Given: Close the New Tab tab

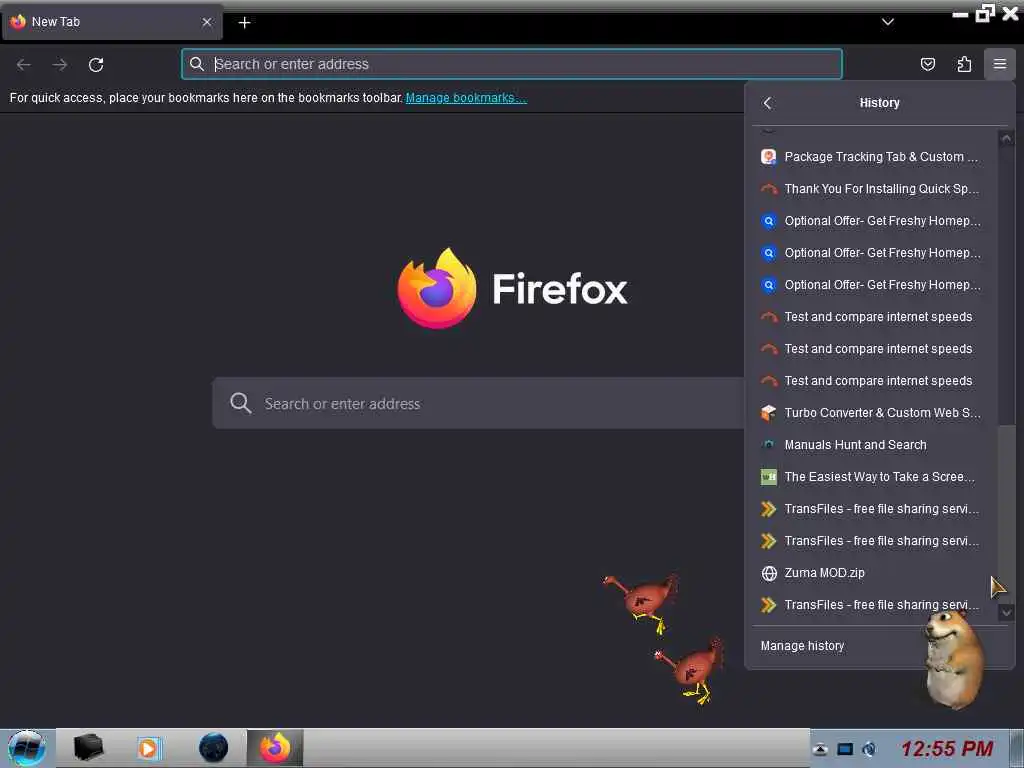Looking at the screenshot, I should pos(207,22).
